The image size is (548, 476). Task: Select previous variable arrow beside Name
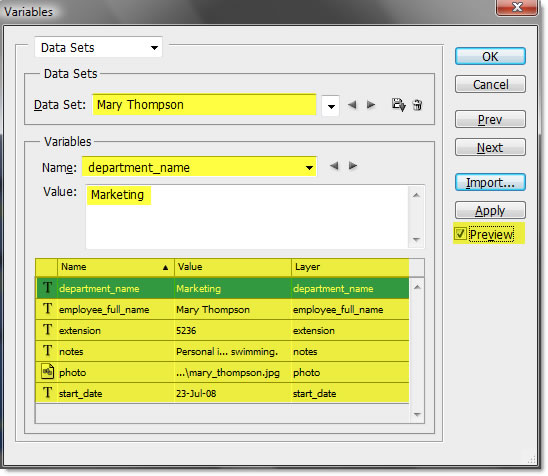(334, 166)
